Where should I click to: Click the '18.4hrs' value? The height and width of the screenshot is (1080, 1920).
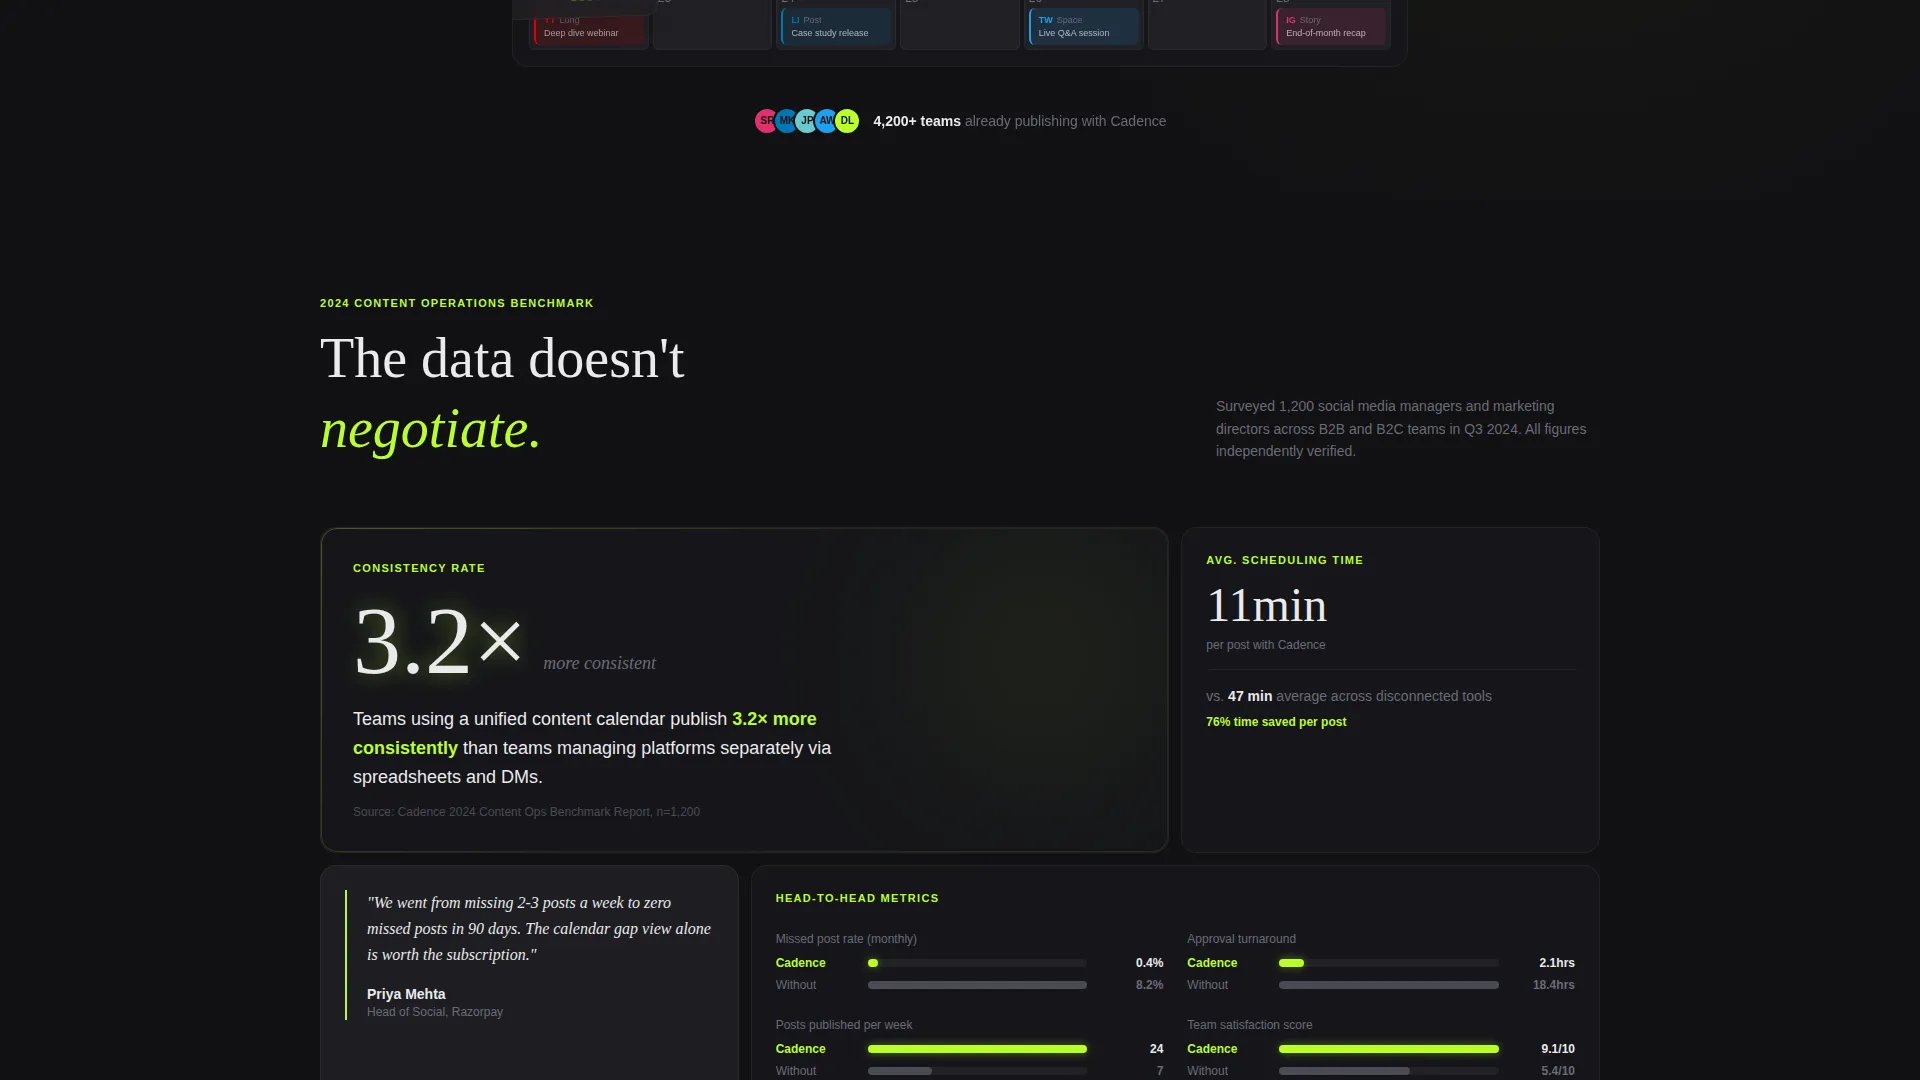(1553, 985)
